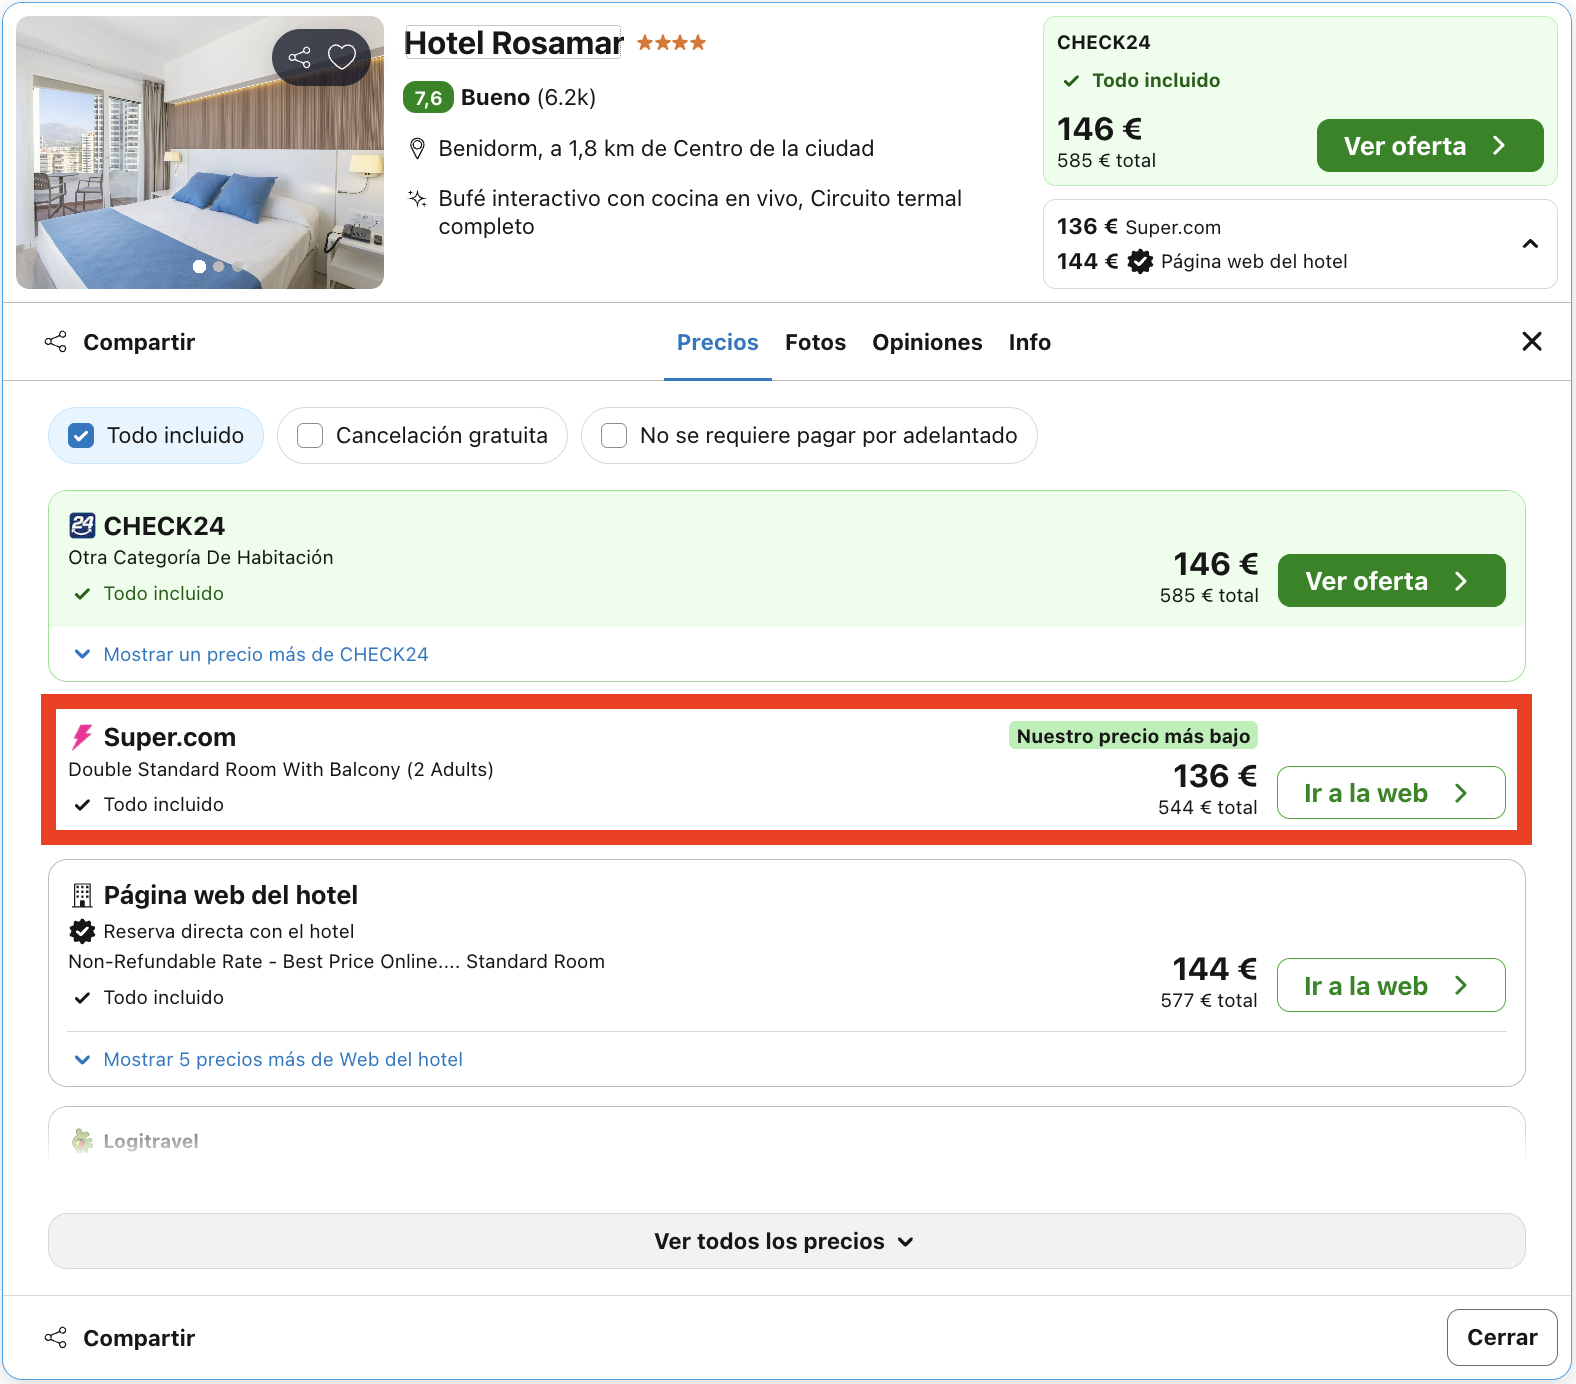
Task: Collapse the price summary chevron at top right
Action: pyautogui.click(x=1530, y=244)
